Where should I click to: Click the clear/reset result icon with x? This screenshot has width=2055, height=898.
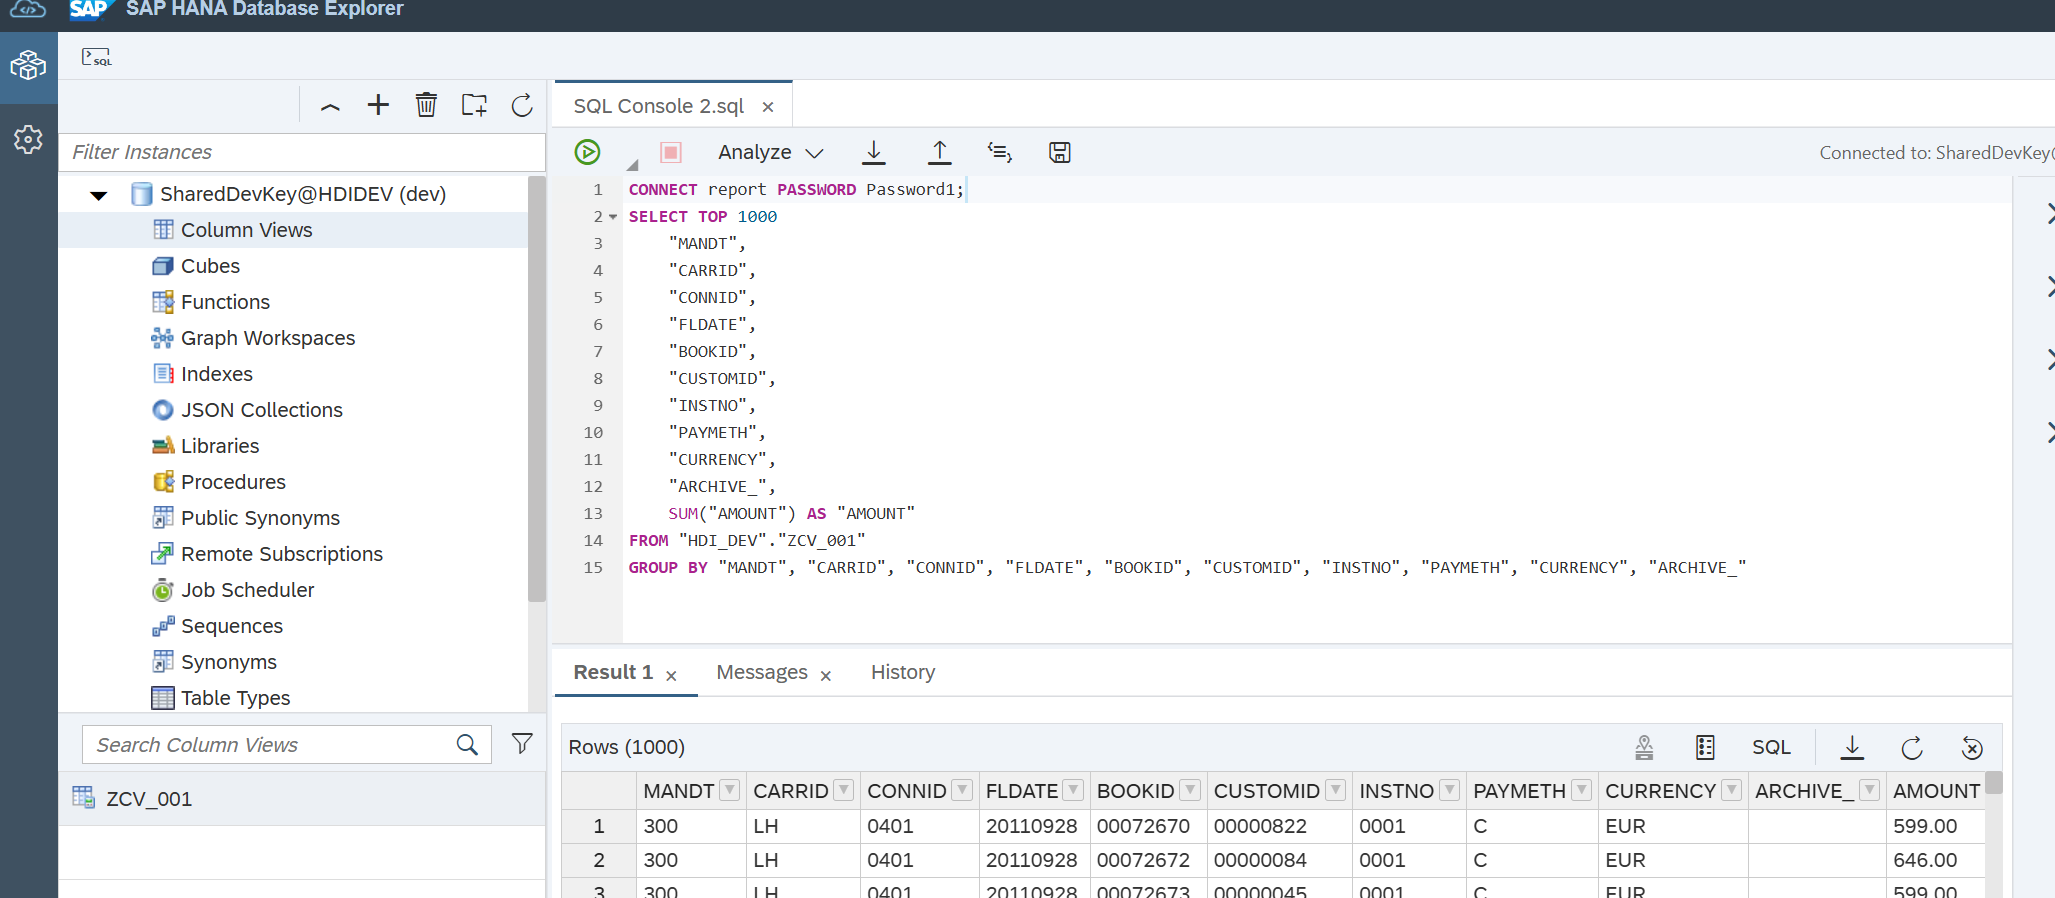[1971, 747]
